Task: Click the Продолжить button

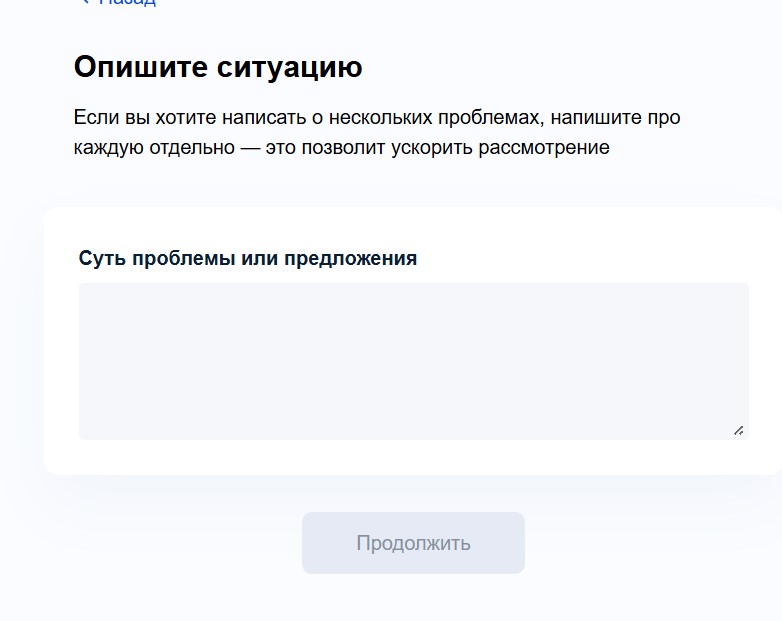Action: (413, 543)
